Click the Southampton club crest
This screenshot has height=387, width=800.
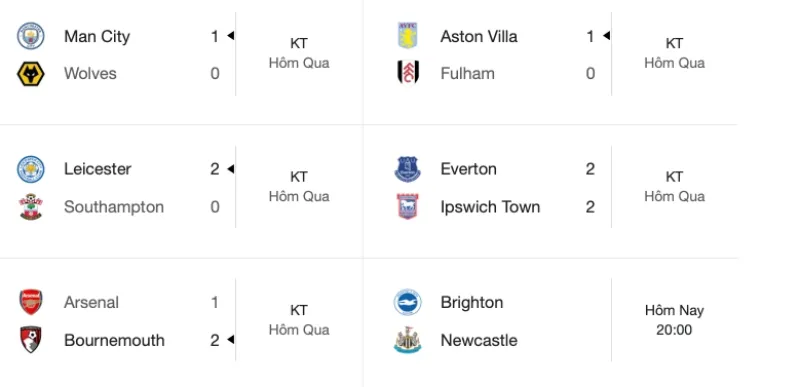click(x=31, y=207)
